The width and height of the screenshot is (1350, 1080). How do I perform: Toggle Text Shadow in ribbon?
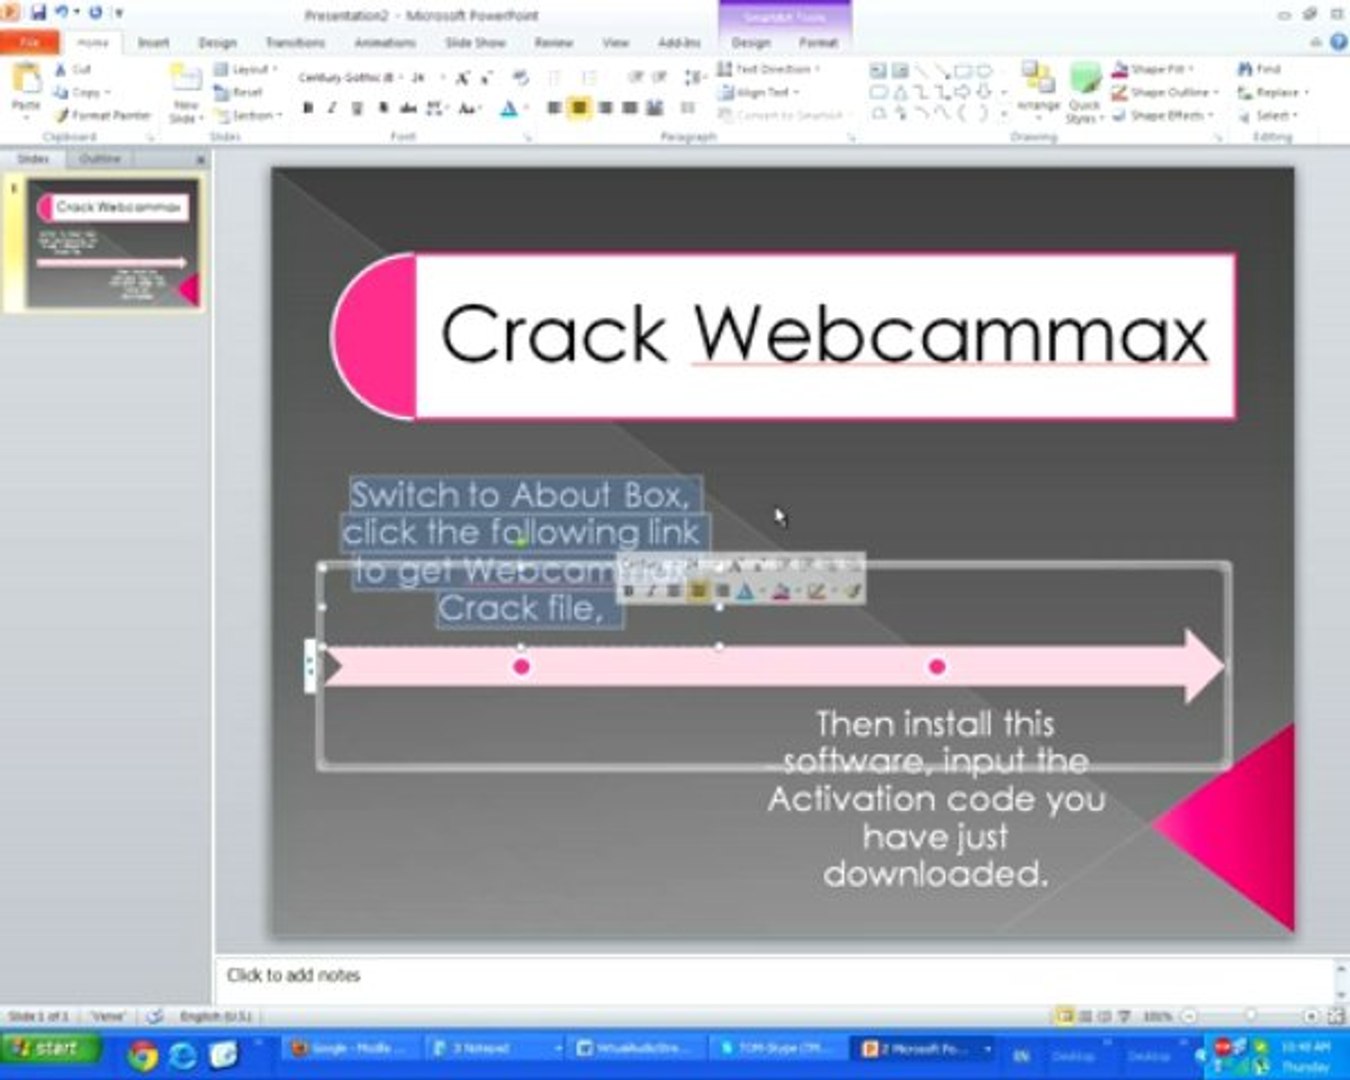click(x=382, y=108)
